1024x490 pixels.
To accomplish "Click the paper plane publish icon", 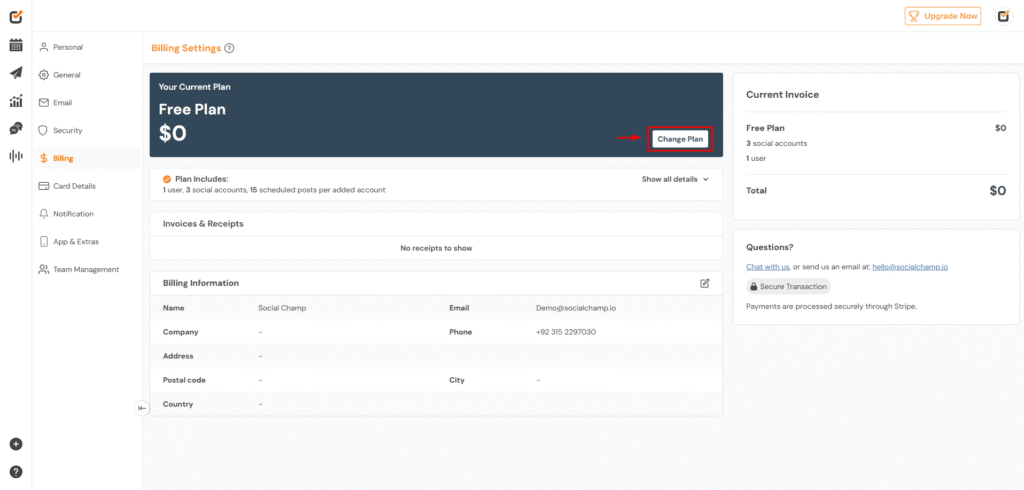I will (x=16, y=73).
